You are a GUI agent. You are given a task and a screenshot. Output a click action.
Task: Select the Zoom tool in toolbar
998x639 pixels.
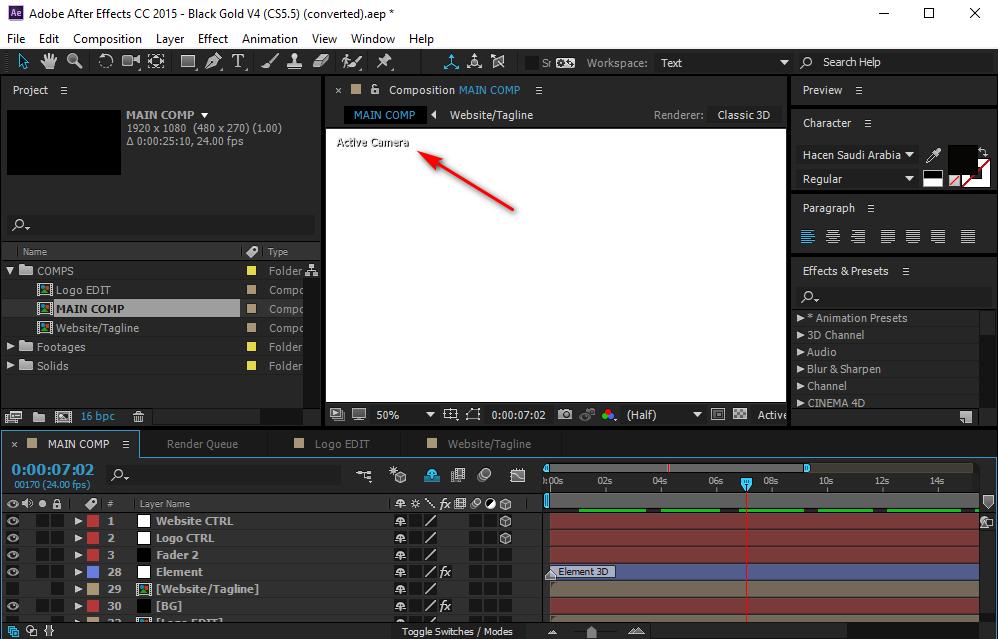[x=74, y=62]
